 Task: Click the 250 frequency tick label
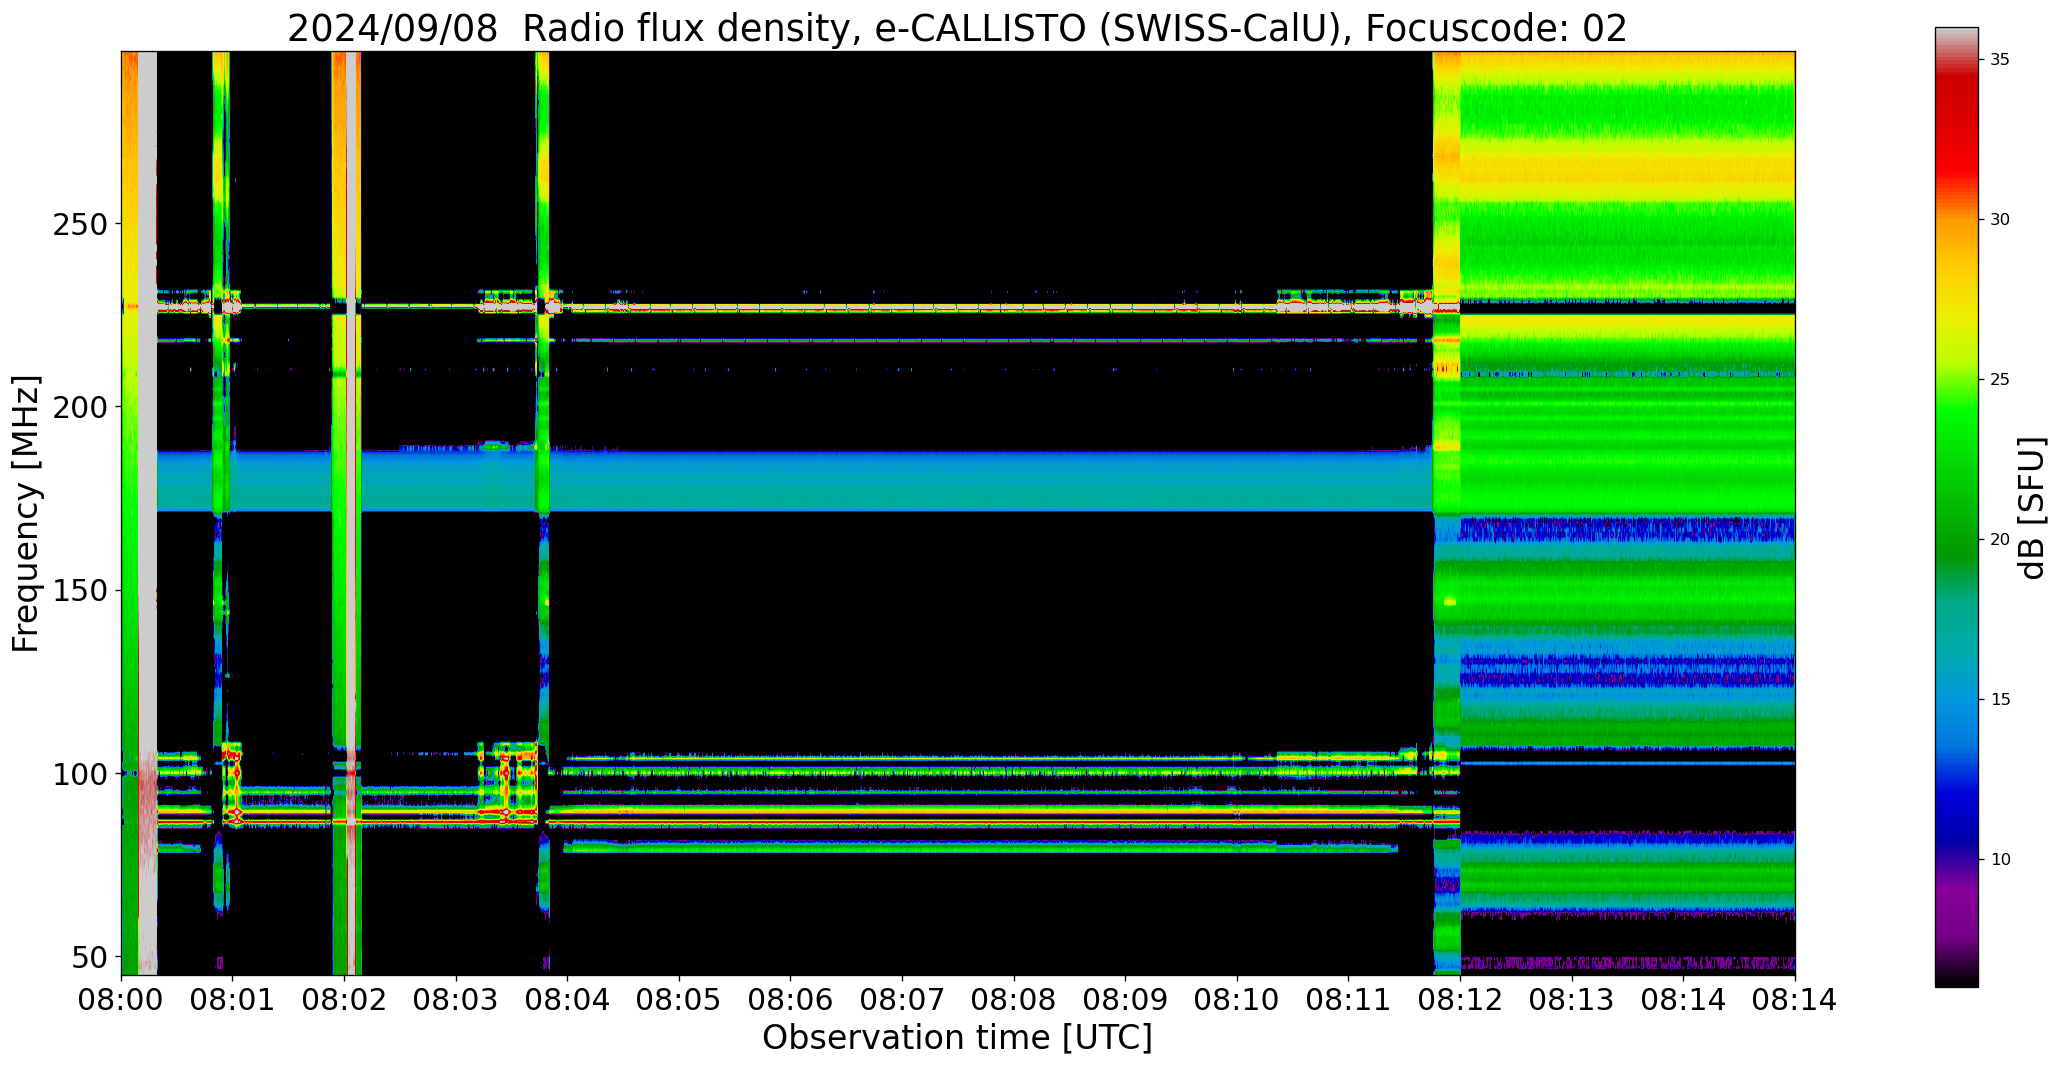pyautogui.click(x=79, y=224)
